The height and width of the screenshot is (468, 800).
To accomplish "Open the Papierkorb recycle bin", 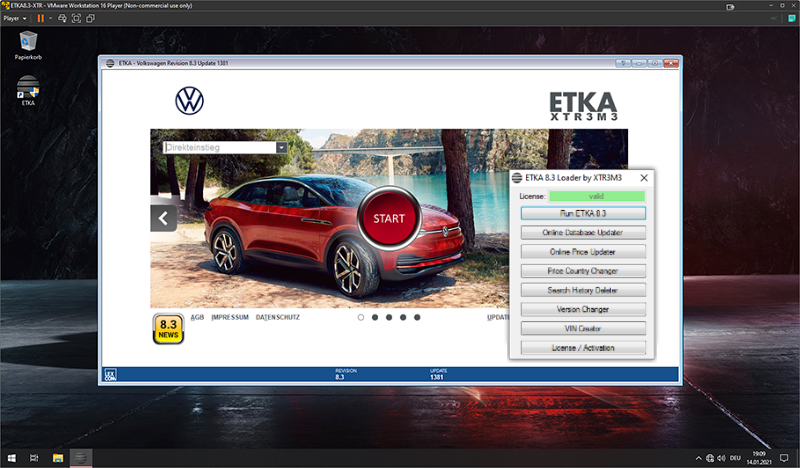I will [28, 45].
